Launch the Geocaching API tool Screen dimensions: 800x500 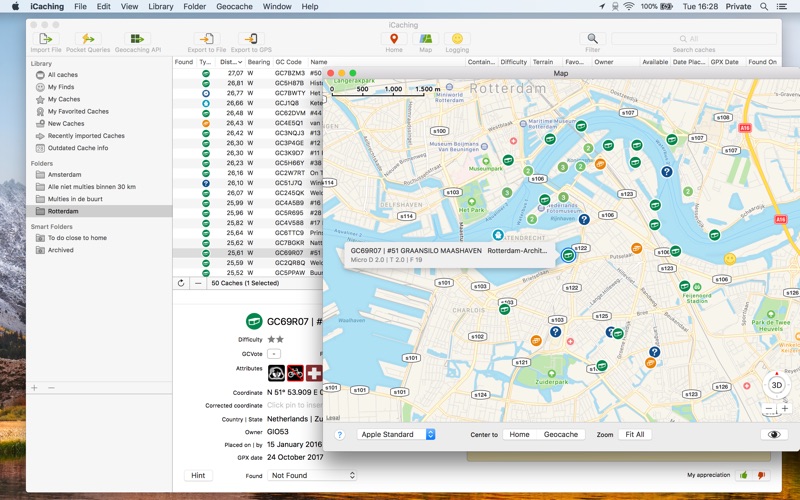pos(137,39)
